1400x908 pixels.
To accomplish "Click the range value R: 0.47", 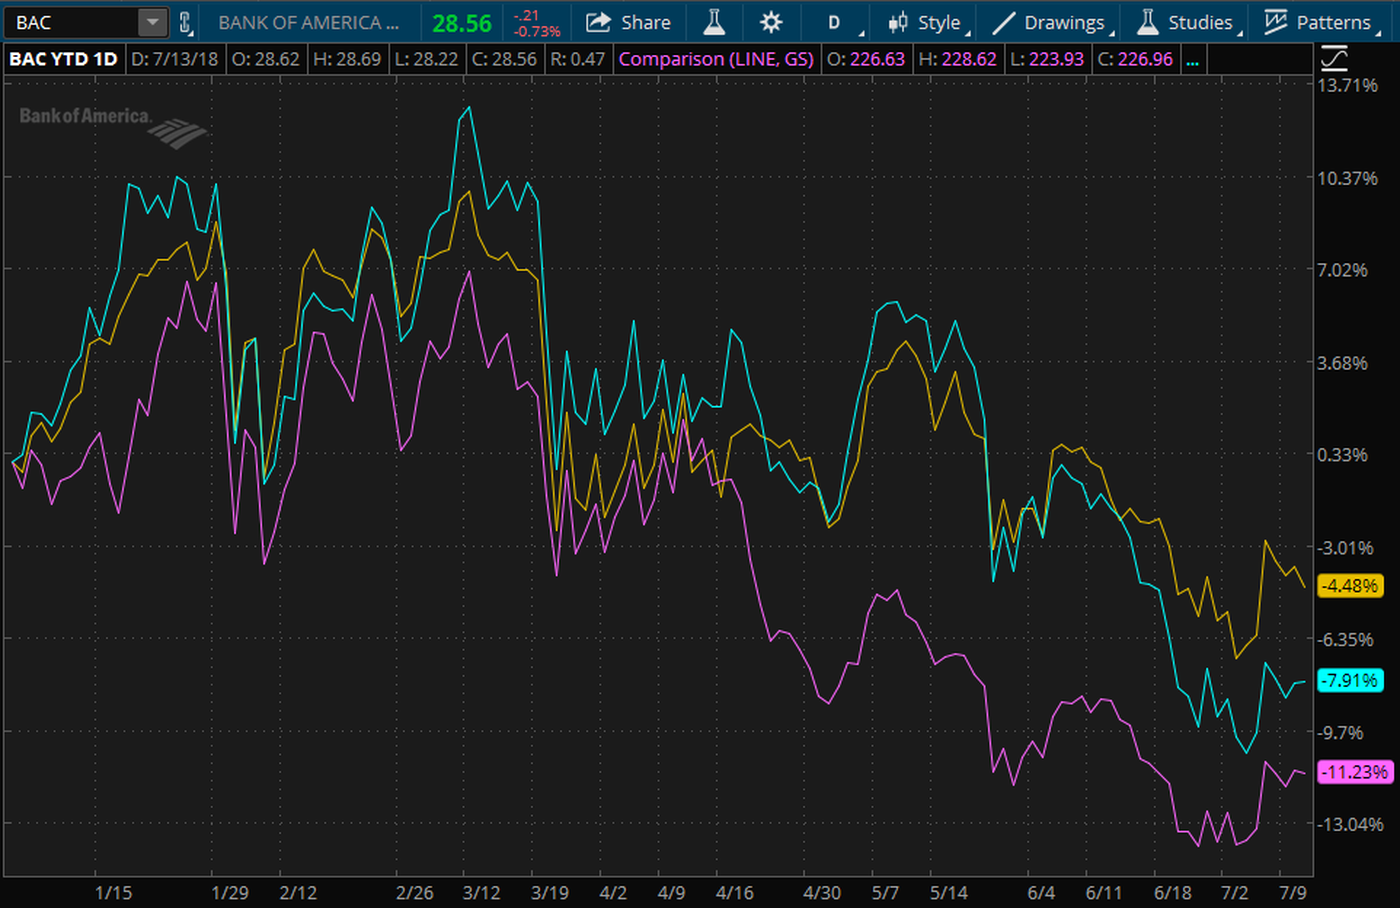I will (x=578, y=59).
